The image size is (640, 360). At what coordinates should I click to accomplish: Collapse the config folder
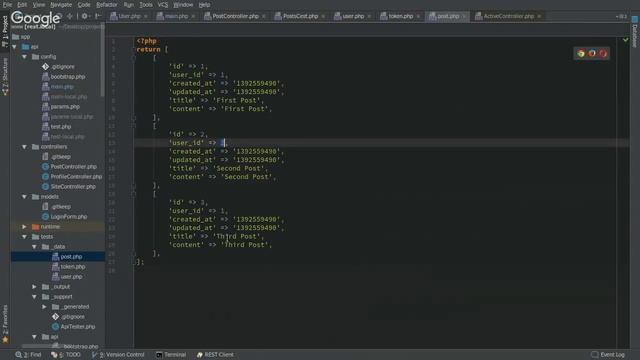(x=24, y=57)
